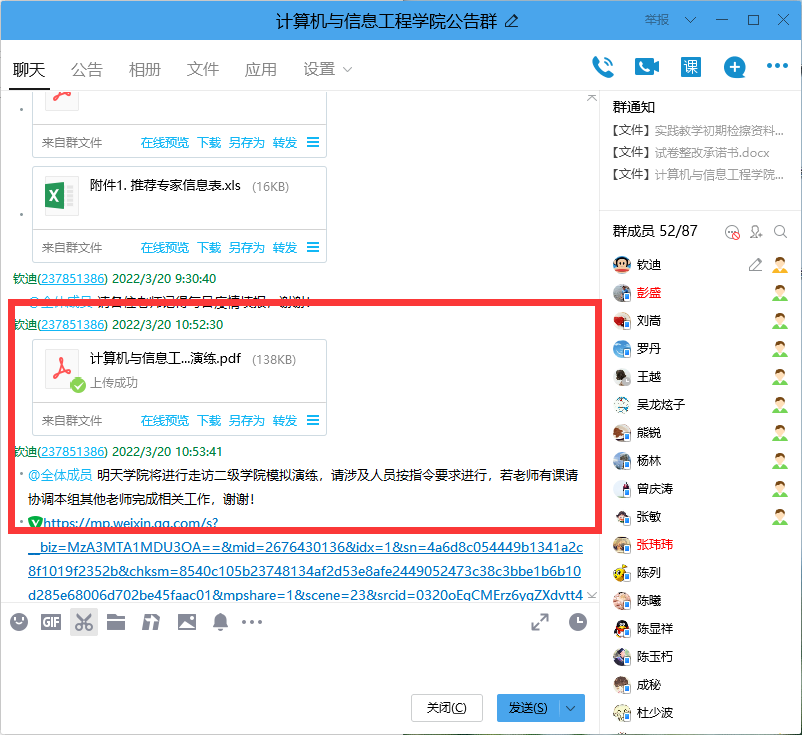The height and width of the screenshot is (735, 802).
Task: Insert a GIF from the GIF panel
Action: click(x=50, y=622)
